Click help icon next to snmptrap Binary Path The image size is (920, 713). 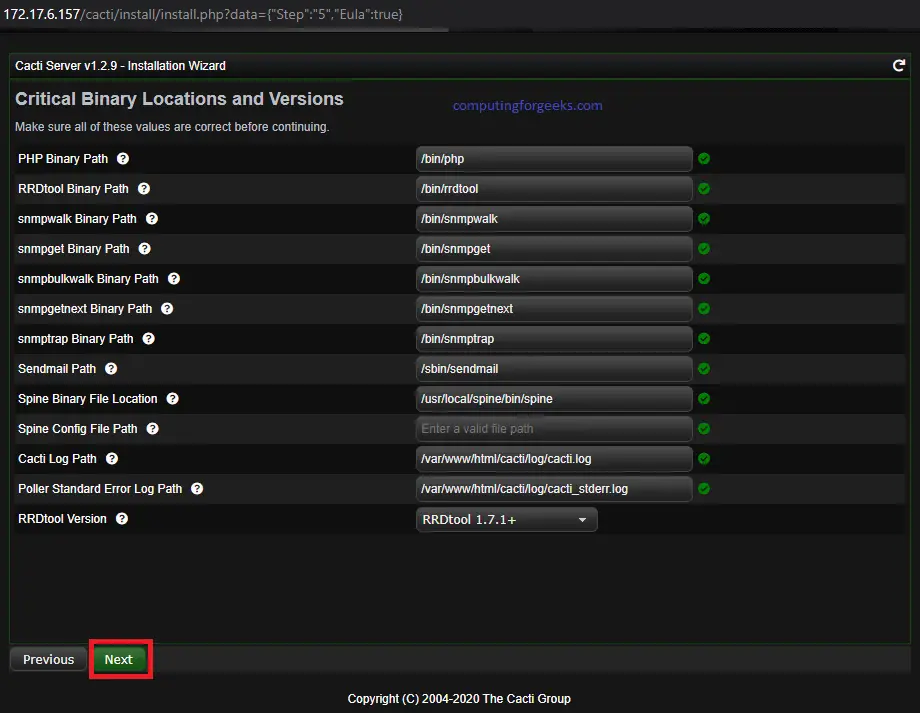148,339
